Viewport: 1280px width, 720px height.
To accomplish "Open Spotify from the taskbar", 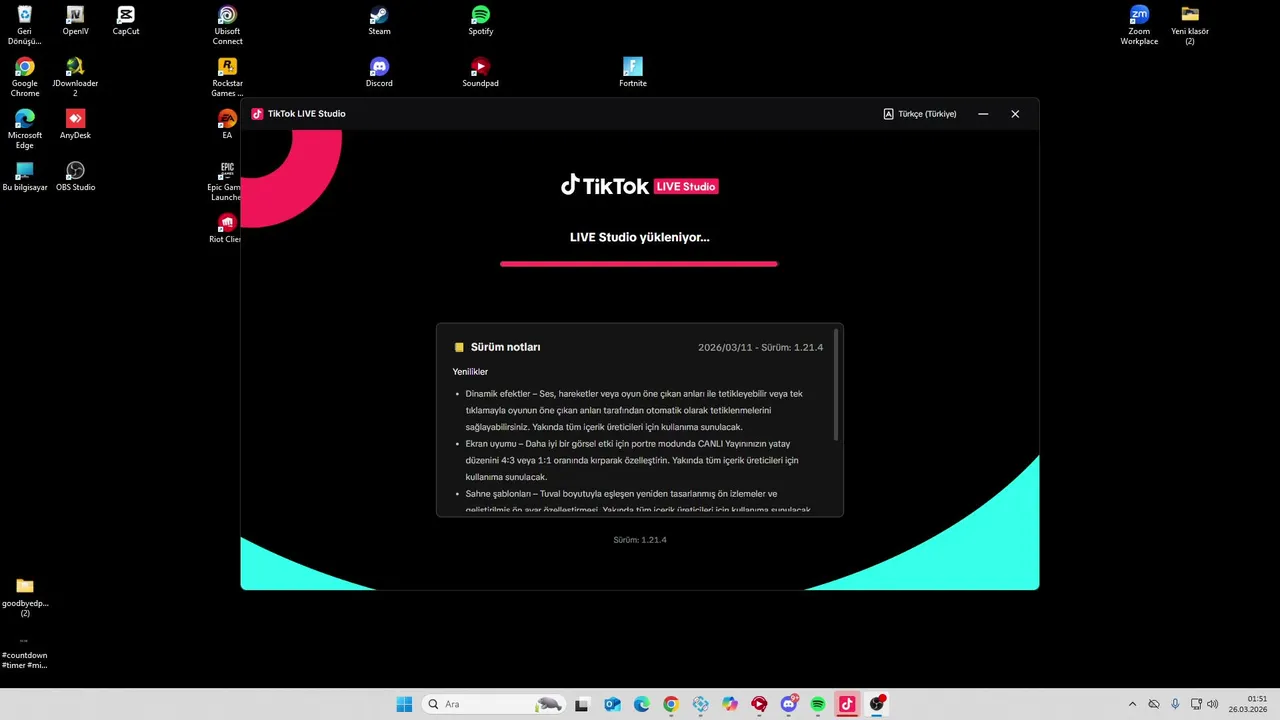I will 818,704.
